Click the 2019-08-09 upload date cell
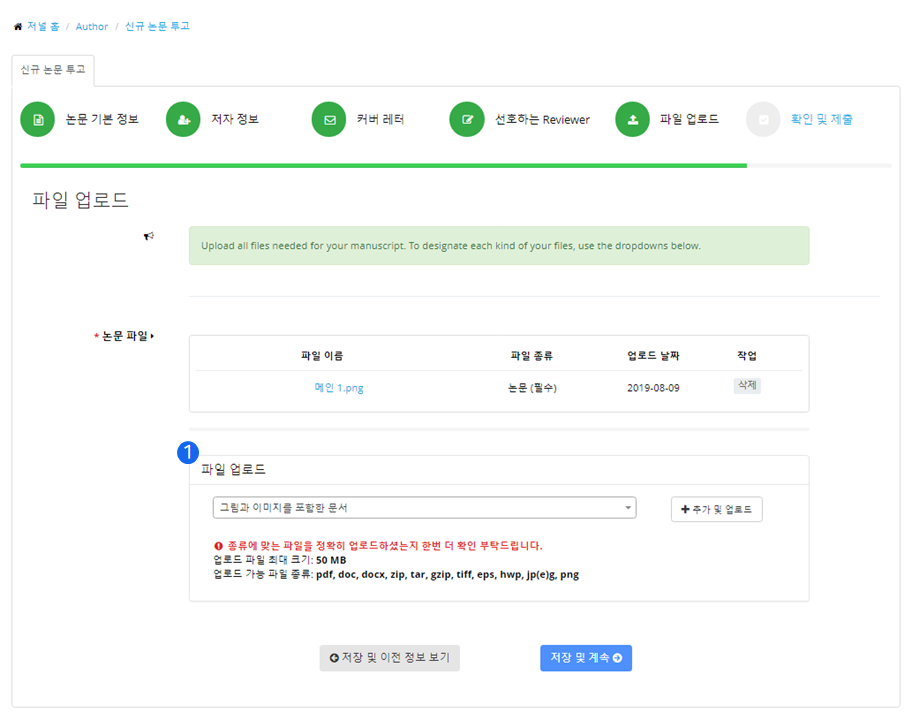Image resolution: width=912 pixels, height=720 pixels. (653, 388)
